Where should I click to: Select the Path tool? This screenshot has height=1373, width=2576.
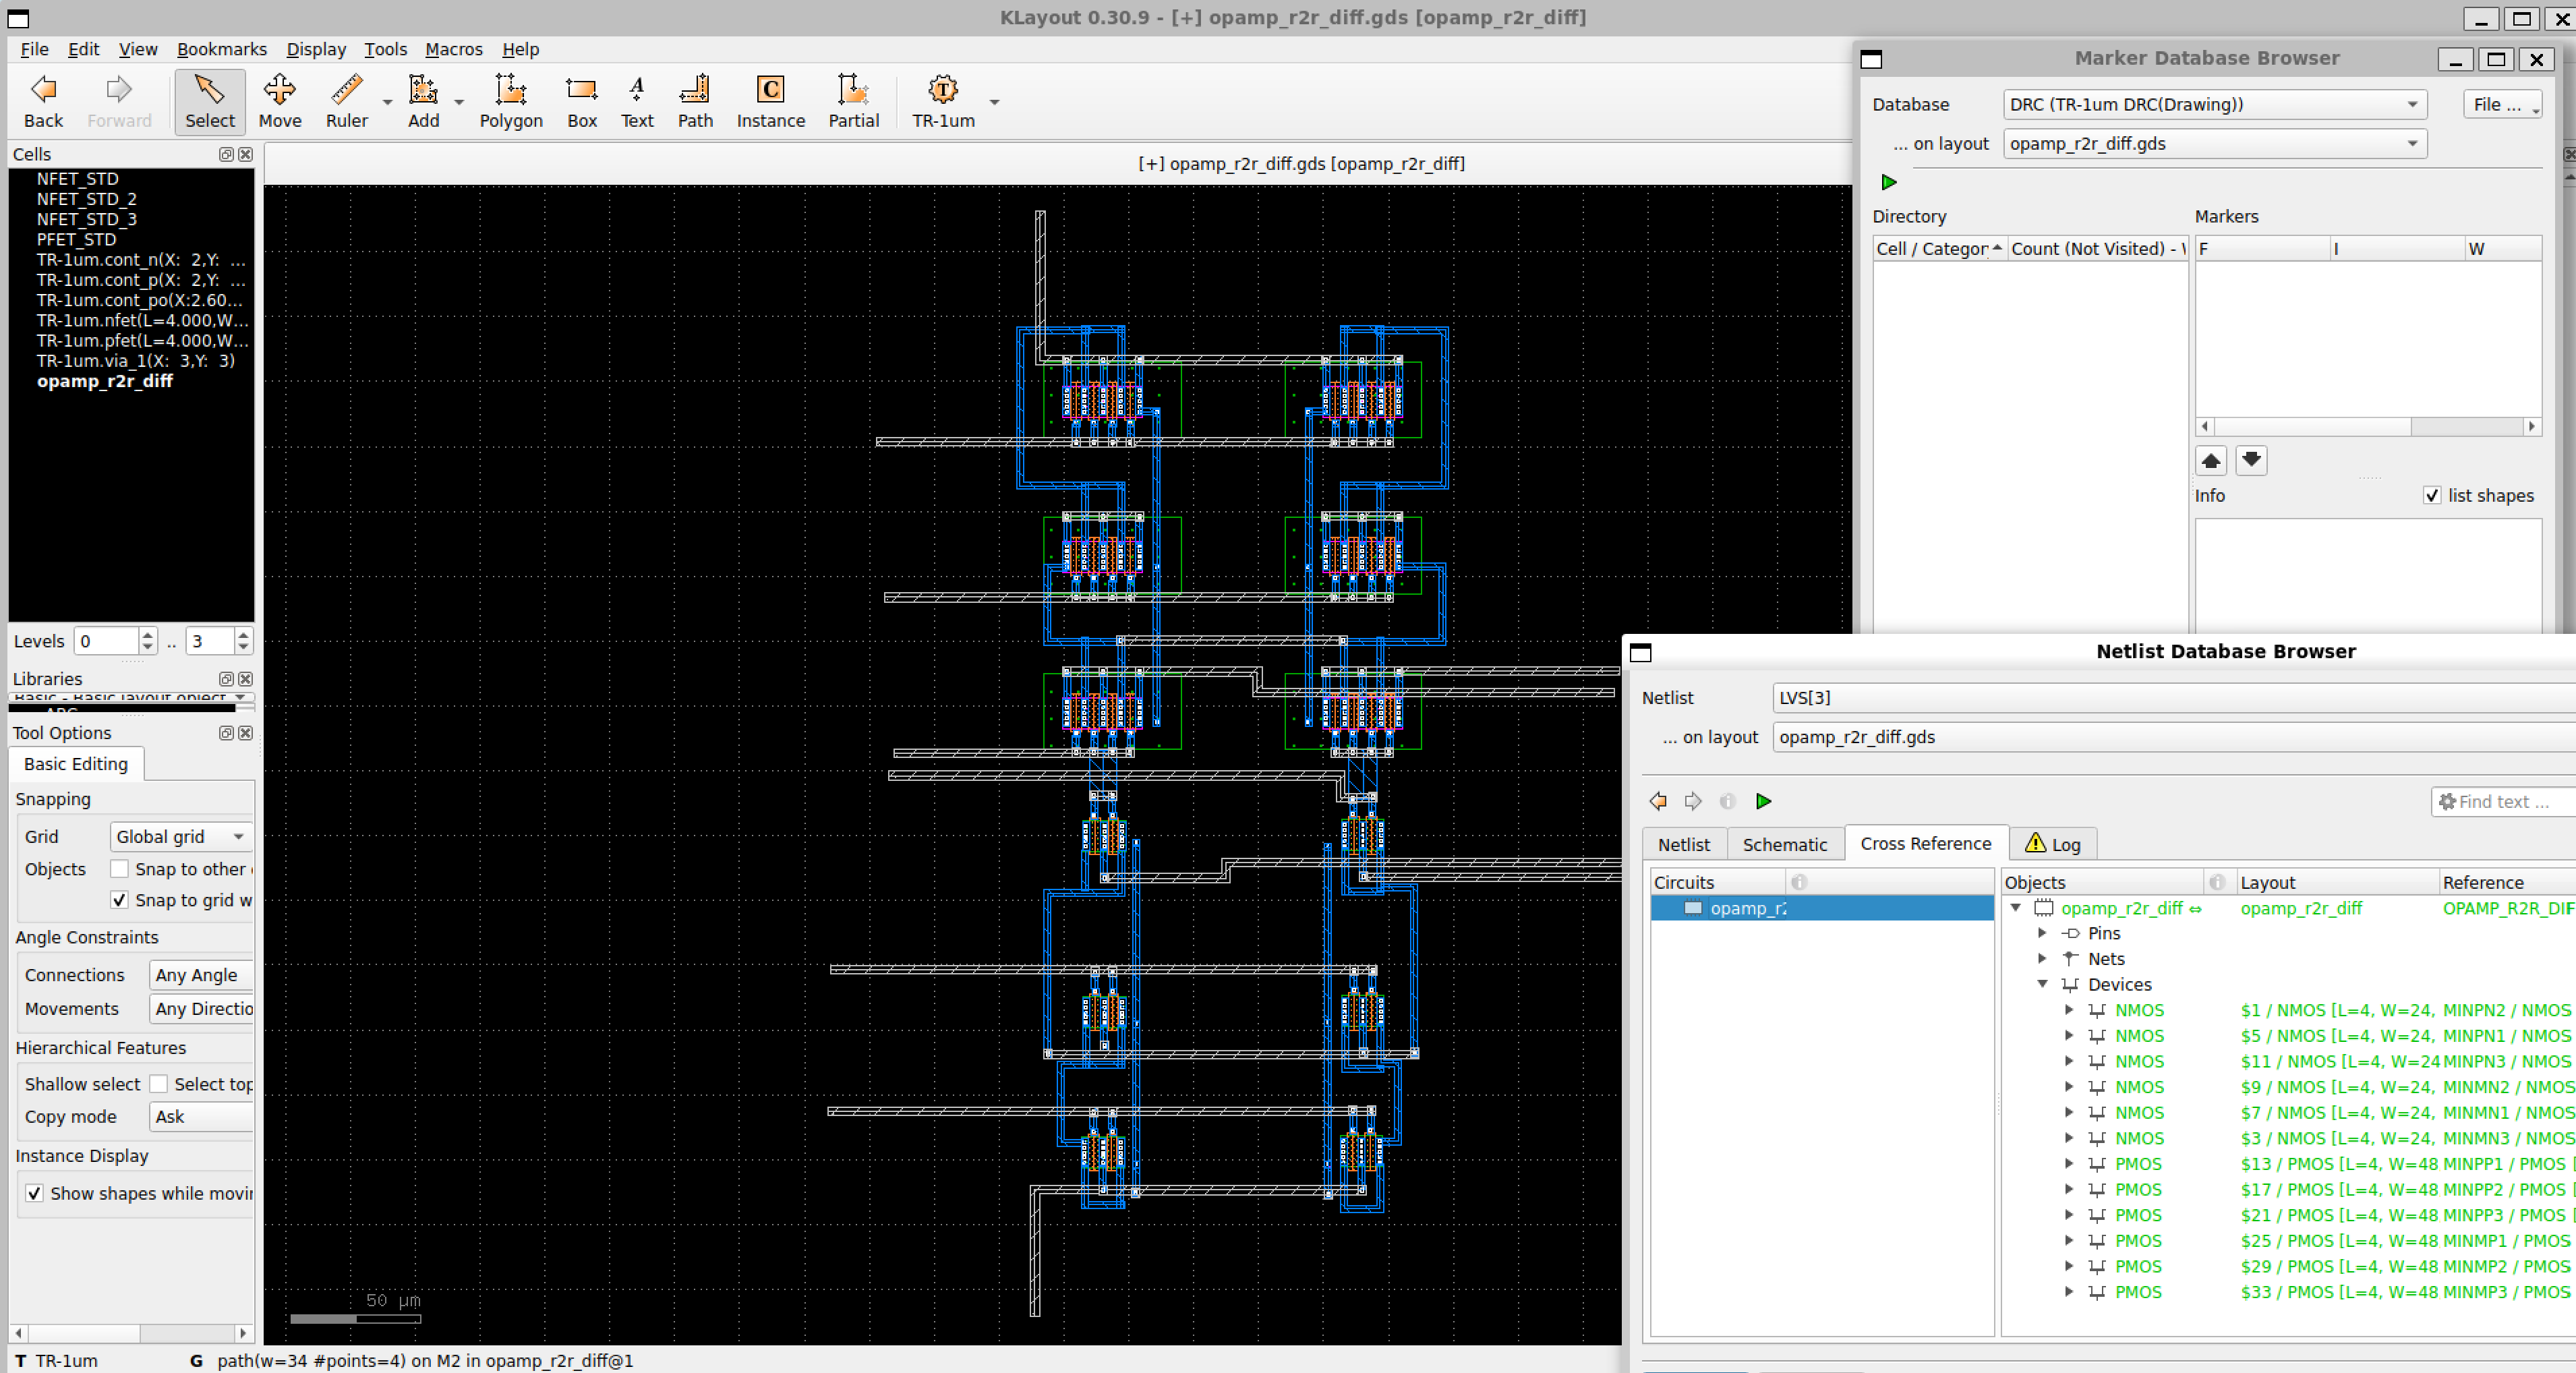point(695,102)
